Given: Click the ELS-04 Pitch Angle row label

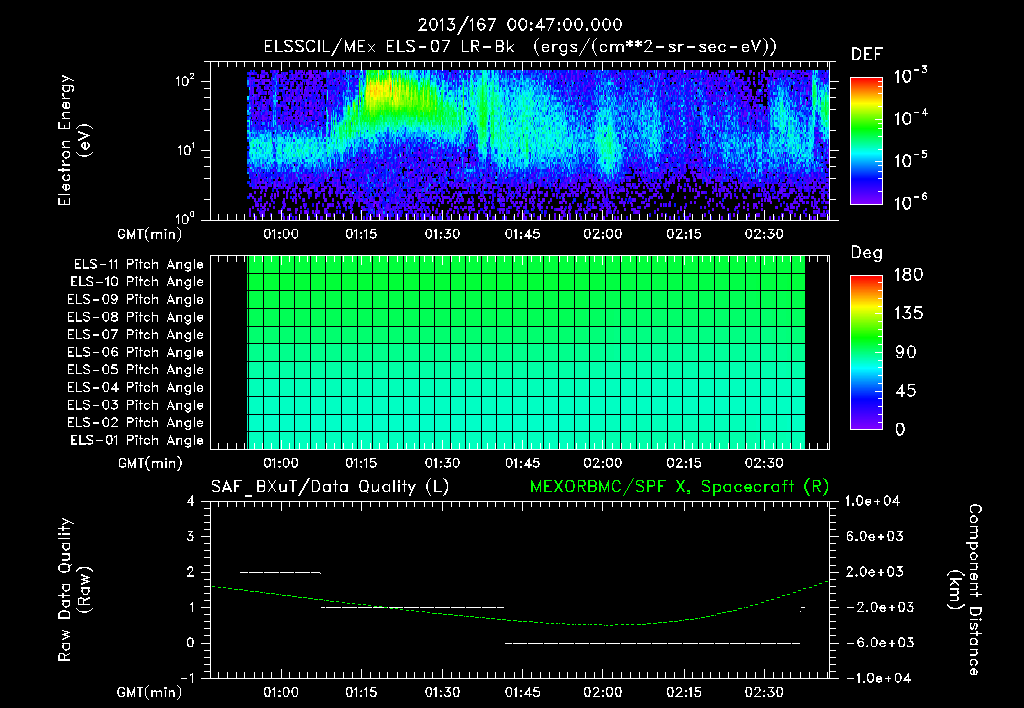Looking at the screenshot, I should click(x=135, y=388).
